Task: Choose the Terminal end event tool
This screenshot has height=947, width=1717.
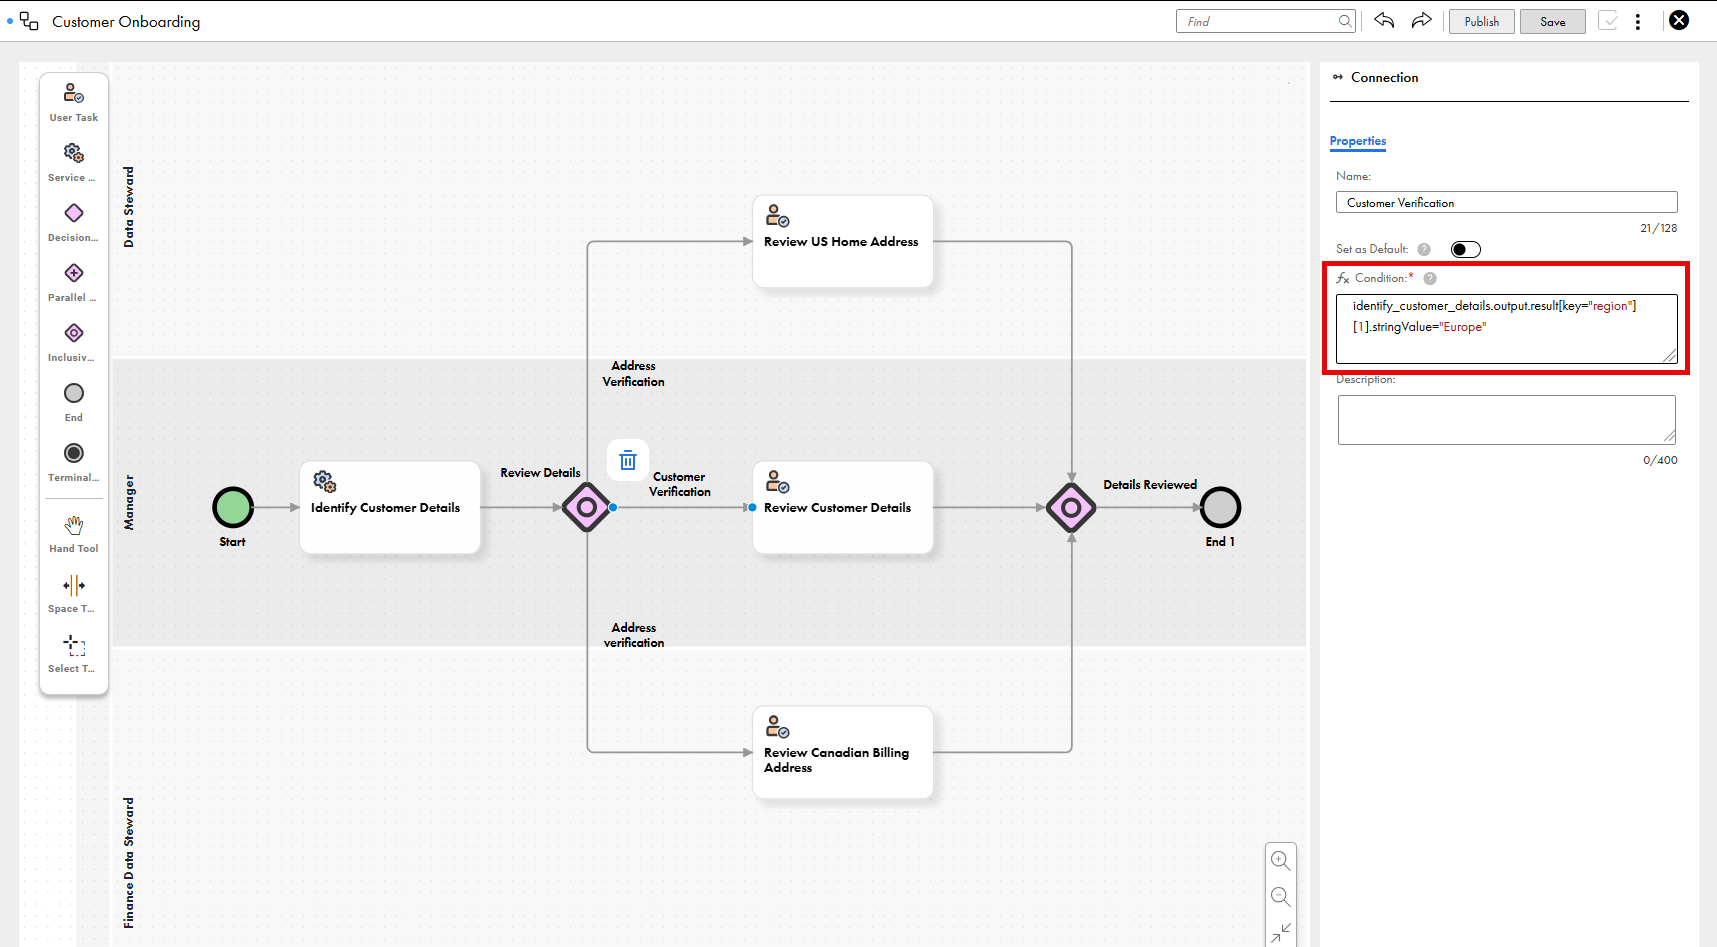Action: coord(74,462)
